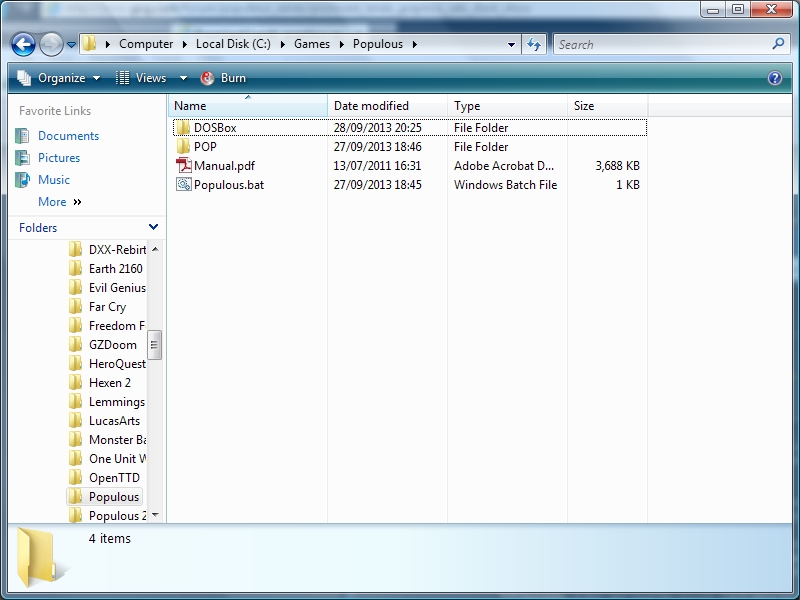This screenshot has width=800, height=600.
Task: Select the Manual.pdf file icon
Action: pyautogui.click(x=183, y=166)
